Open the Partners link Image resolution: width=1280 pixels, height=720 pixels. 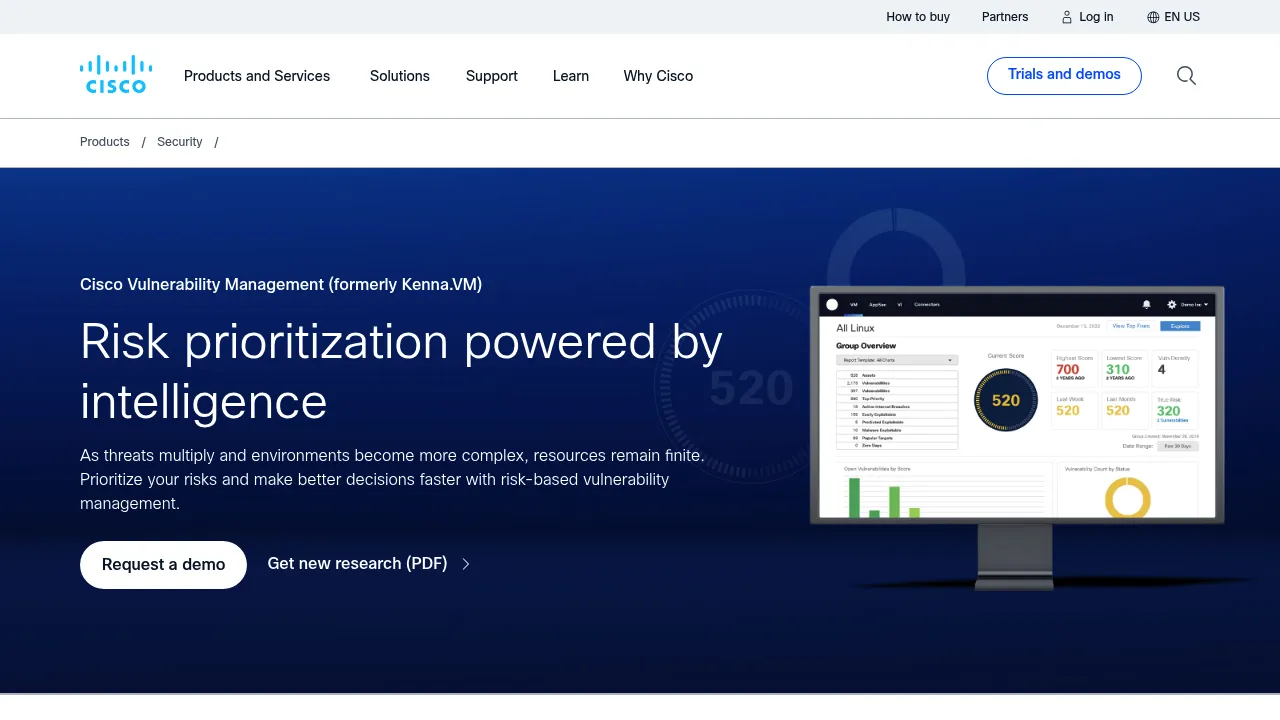pos(1005,17)
